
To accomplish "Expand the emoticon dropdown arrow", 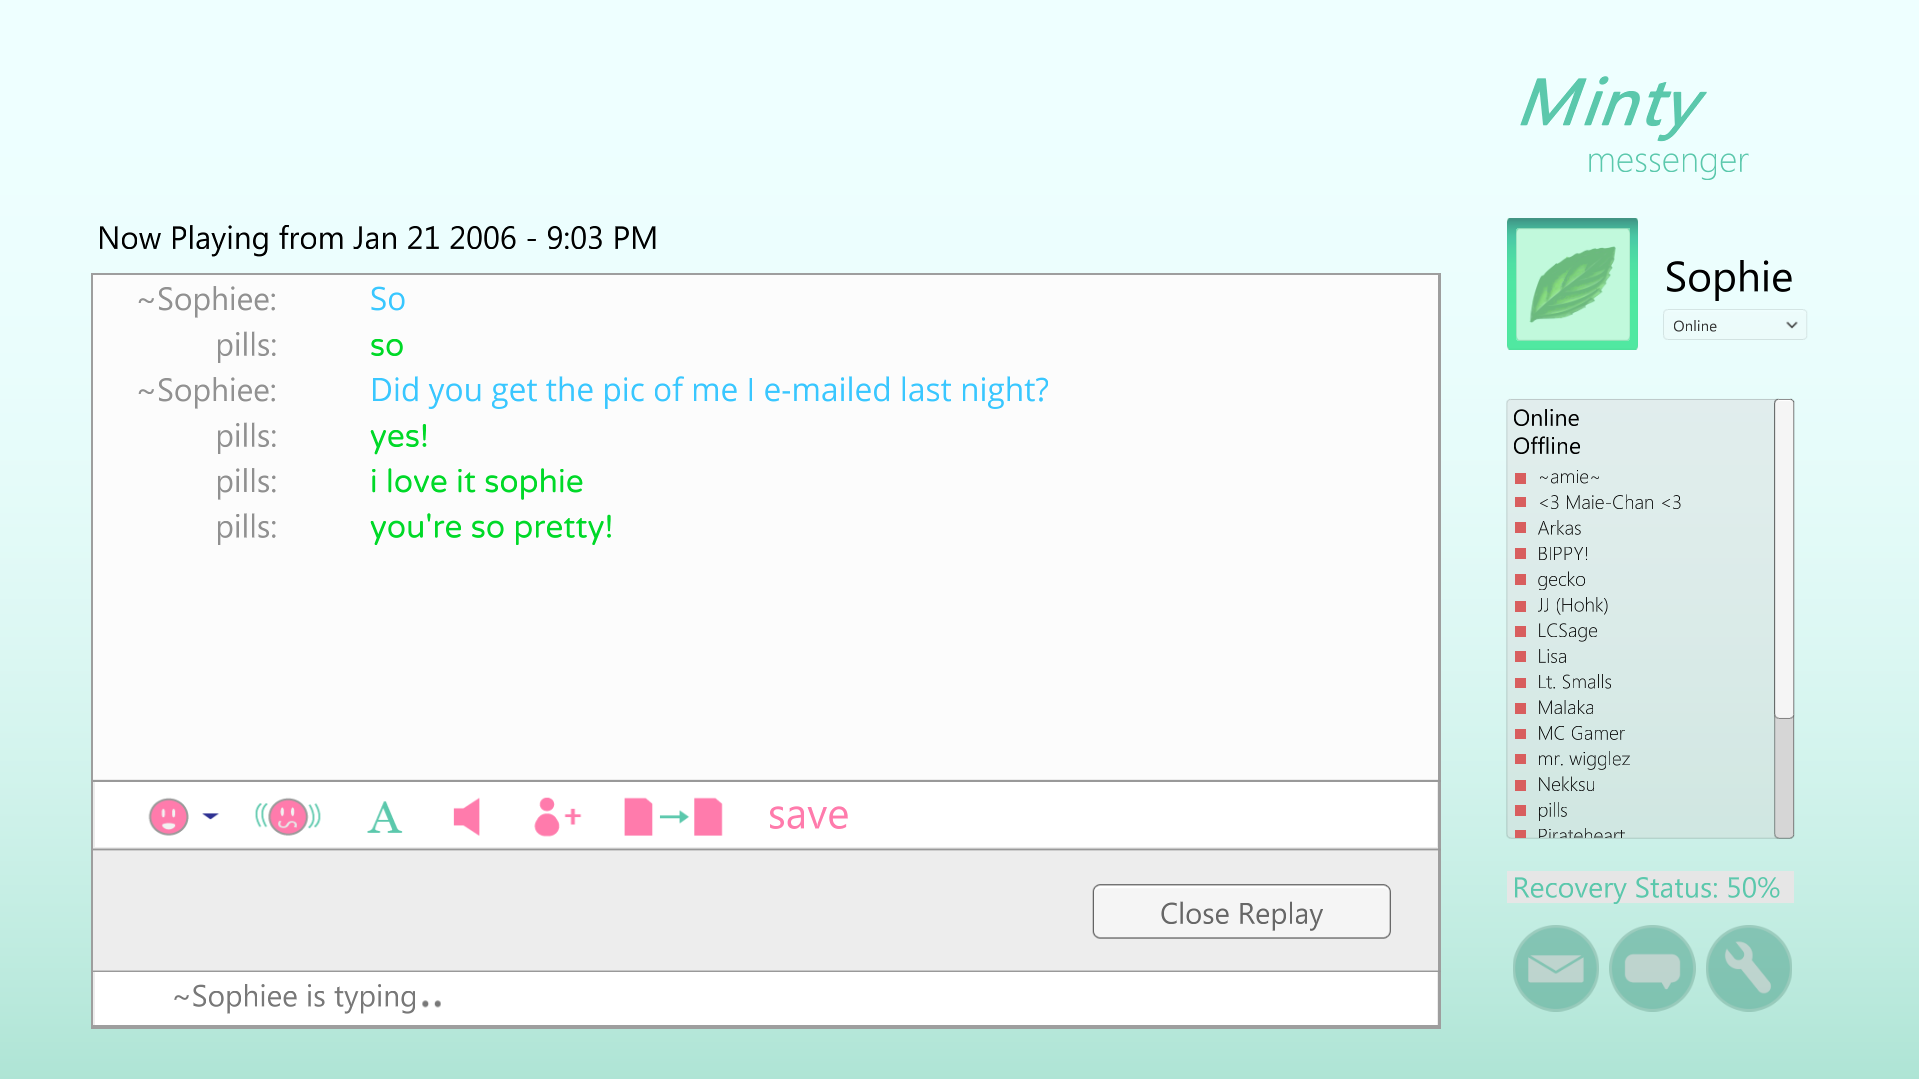I will click(x=210, y=816).
